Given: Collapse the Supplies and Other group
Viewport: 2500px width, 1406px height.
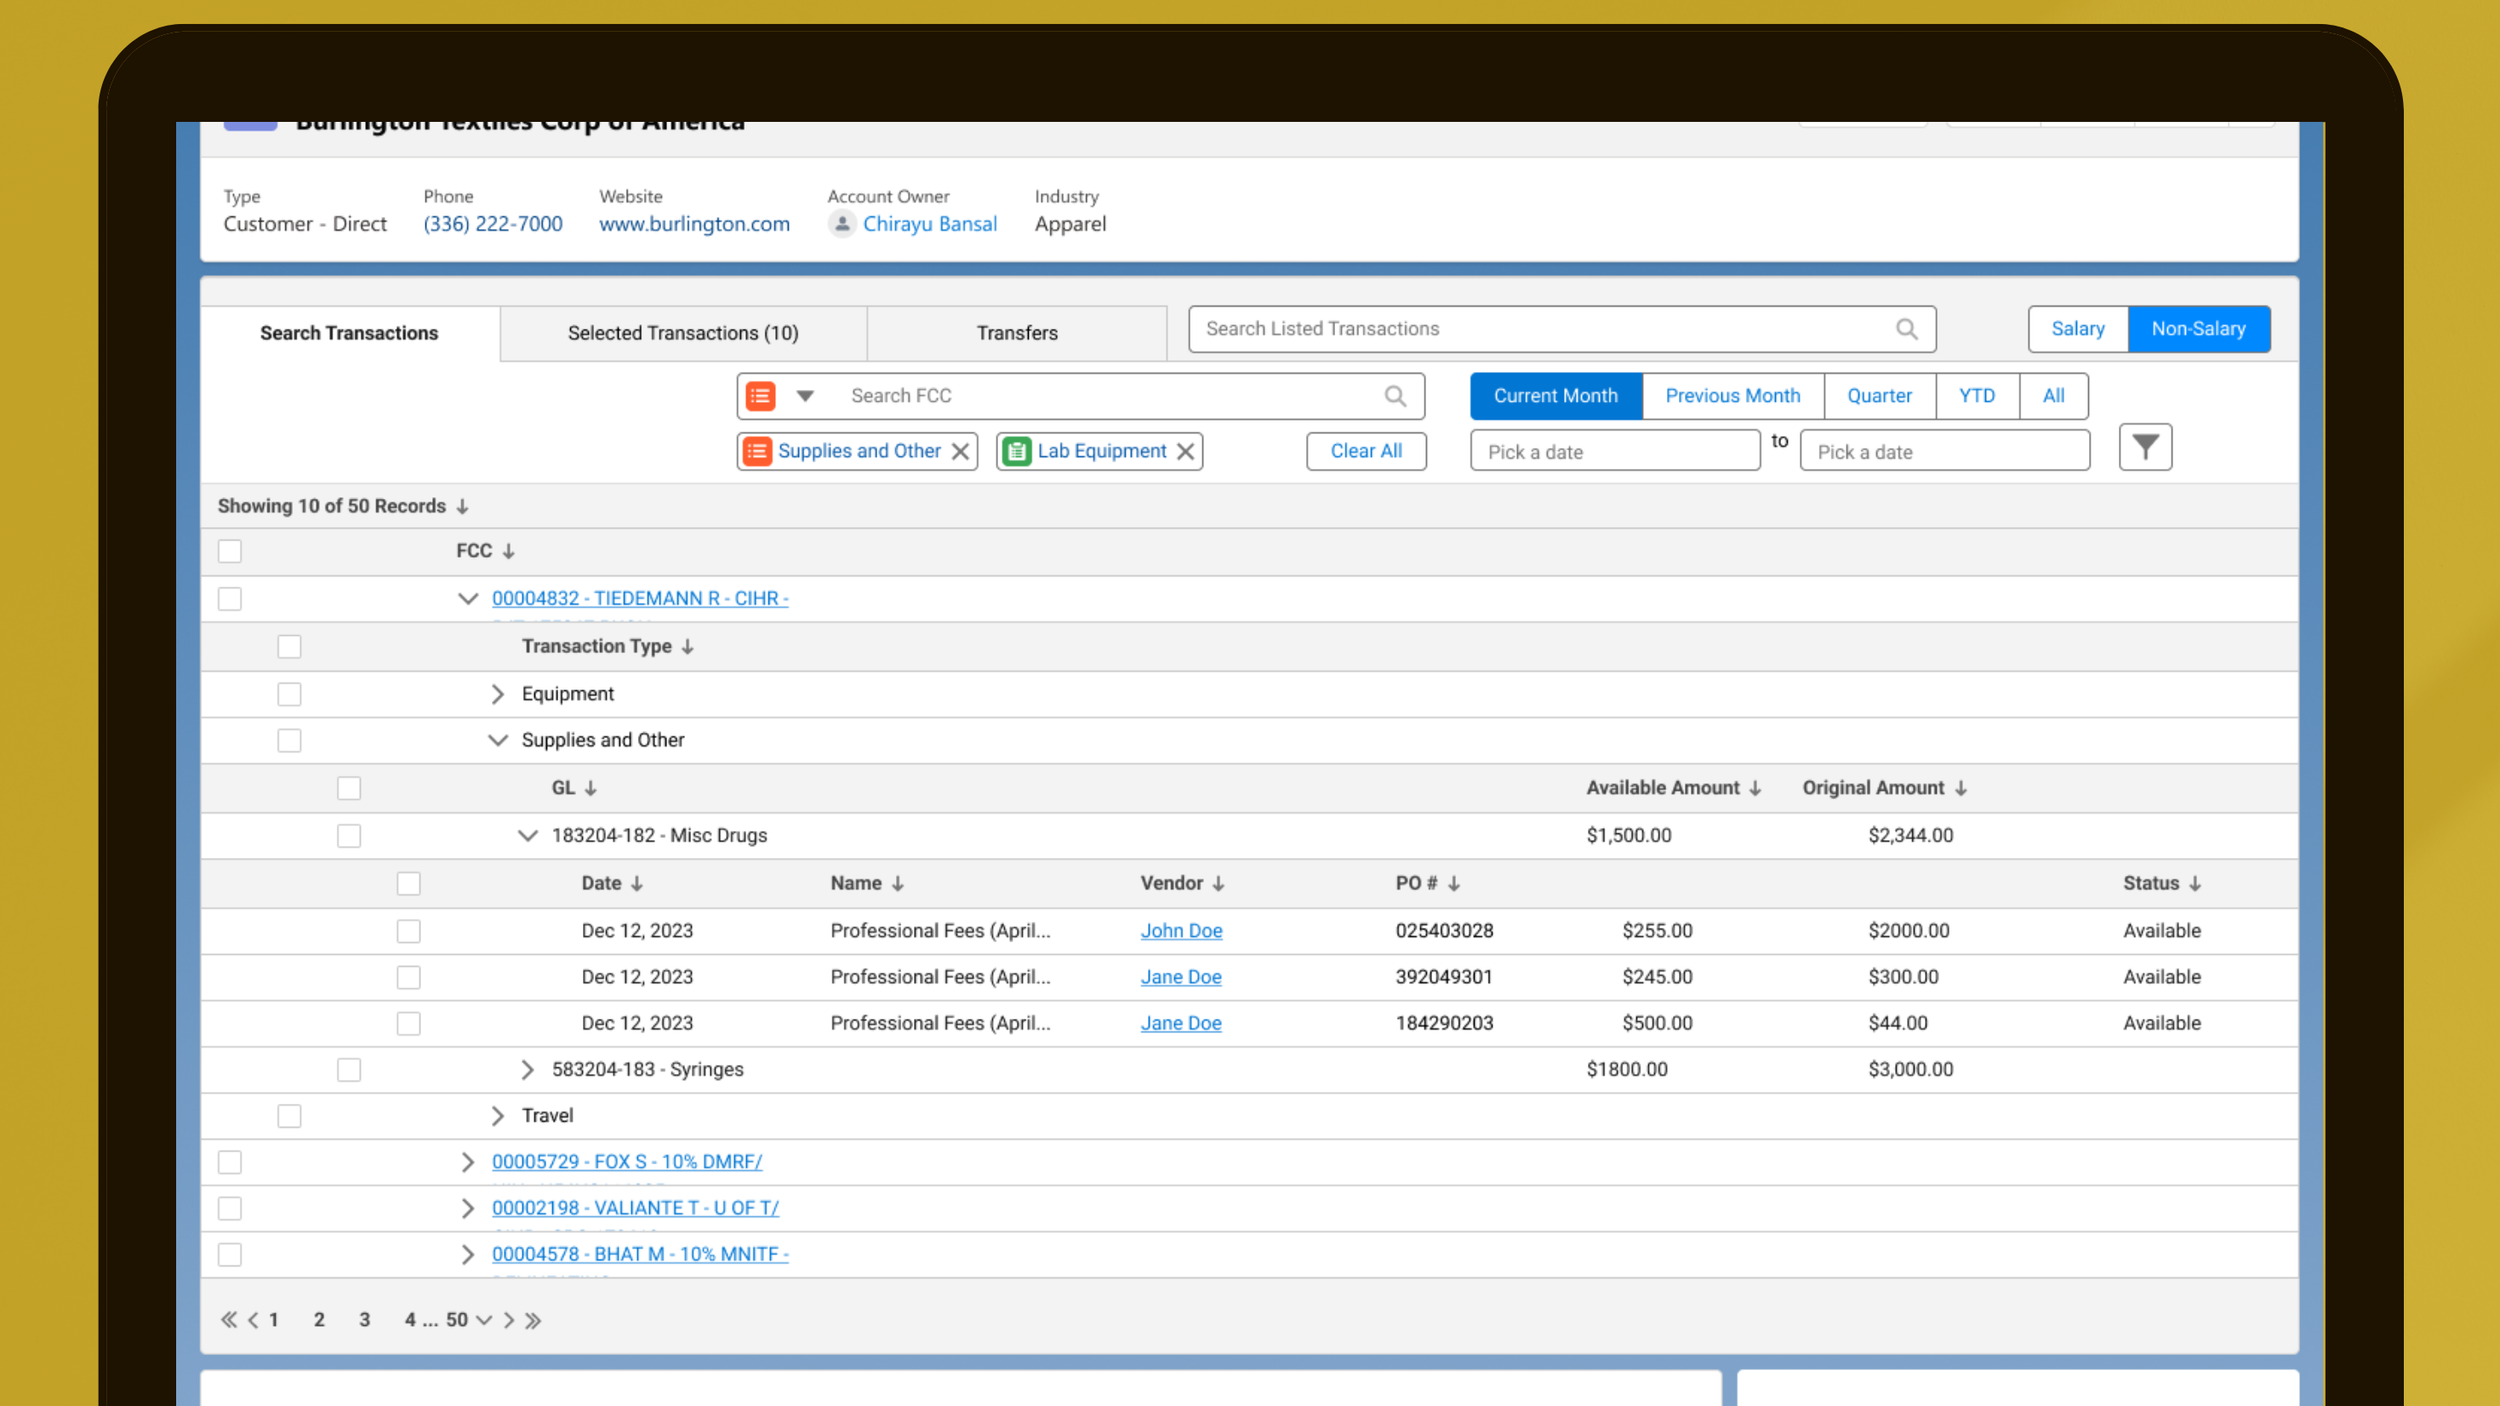Looking at the screenshot, I should [x=497, y=741].
